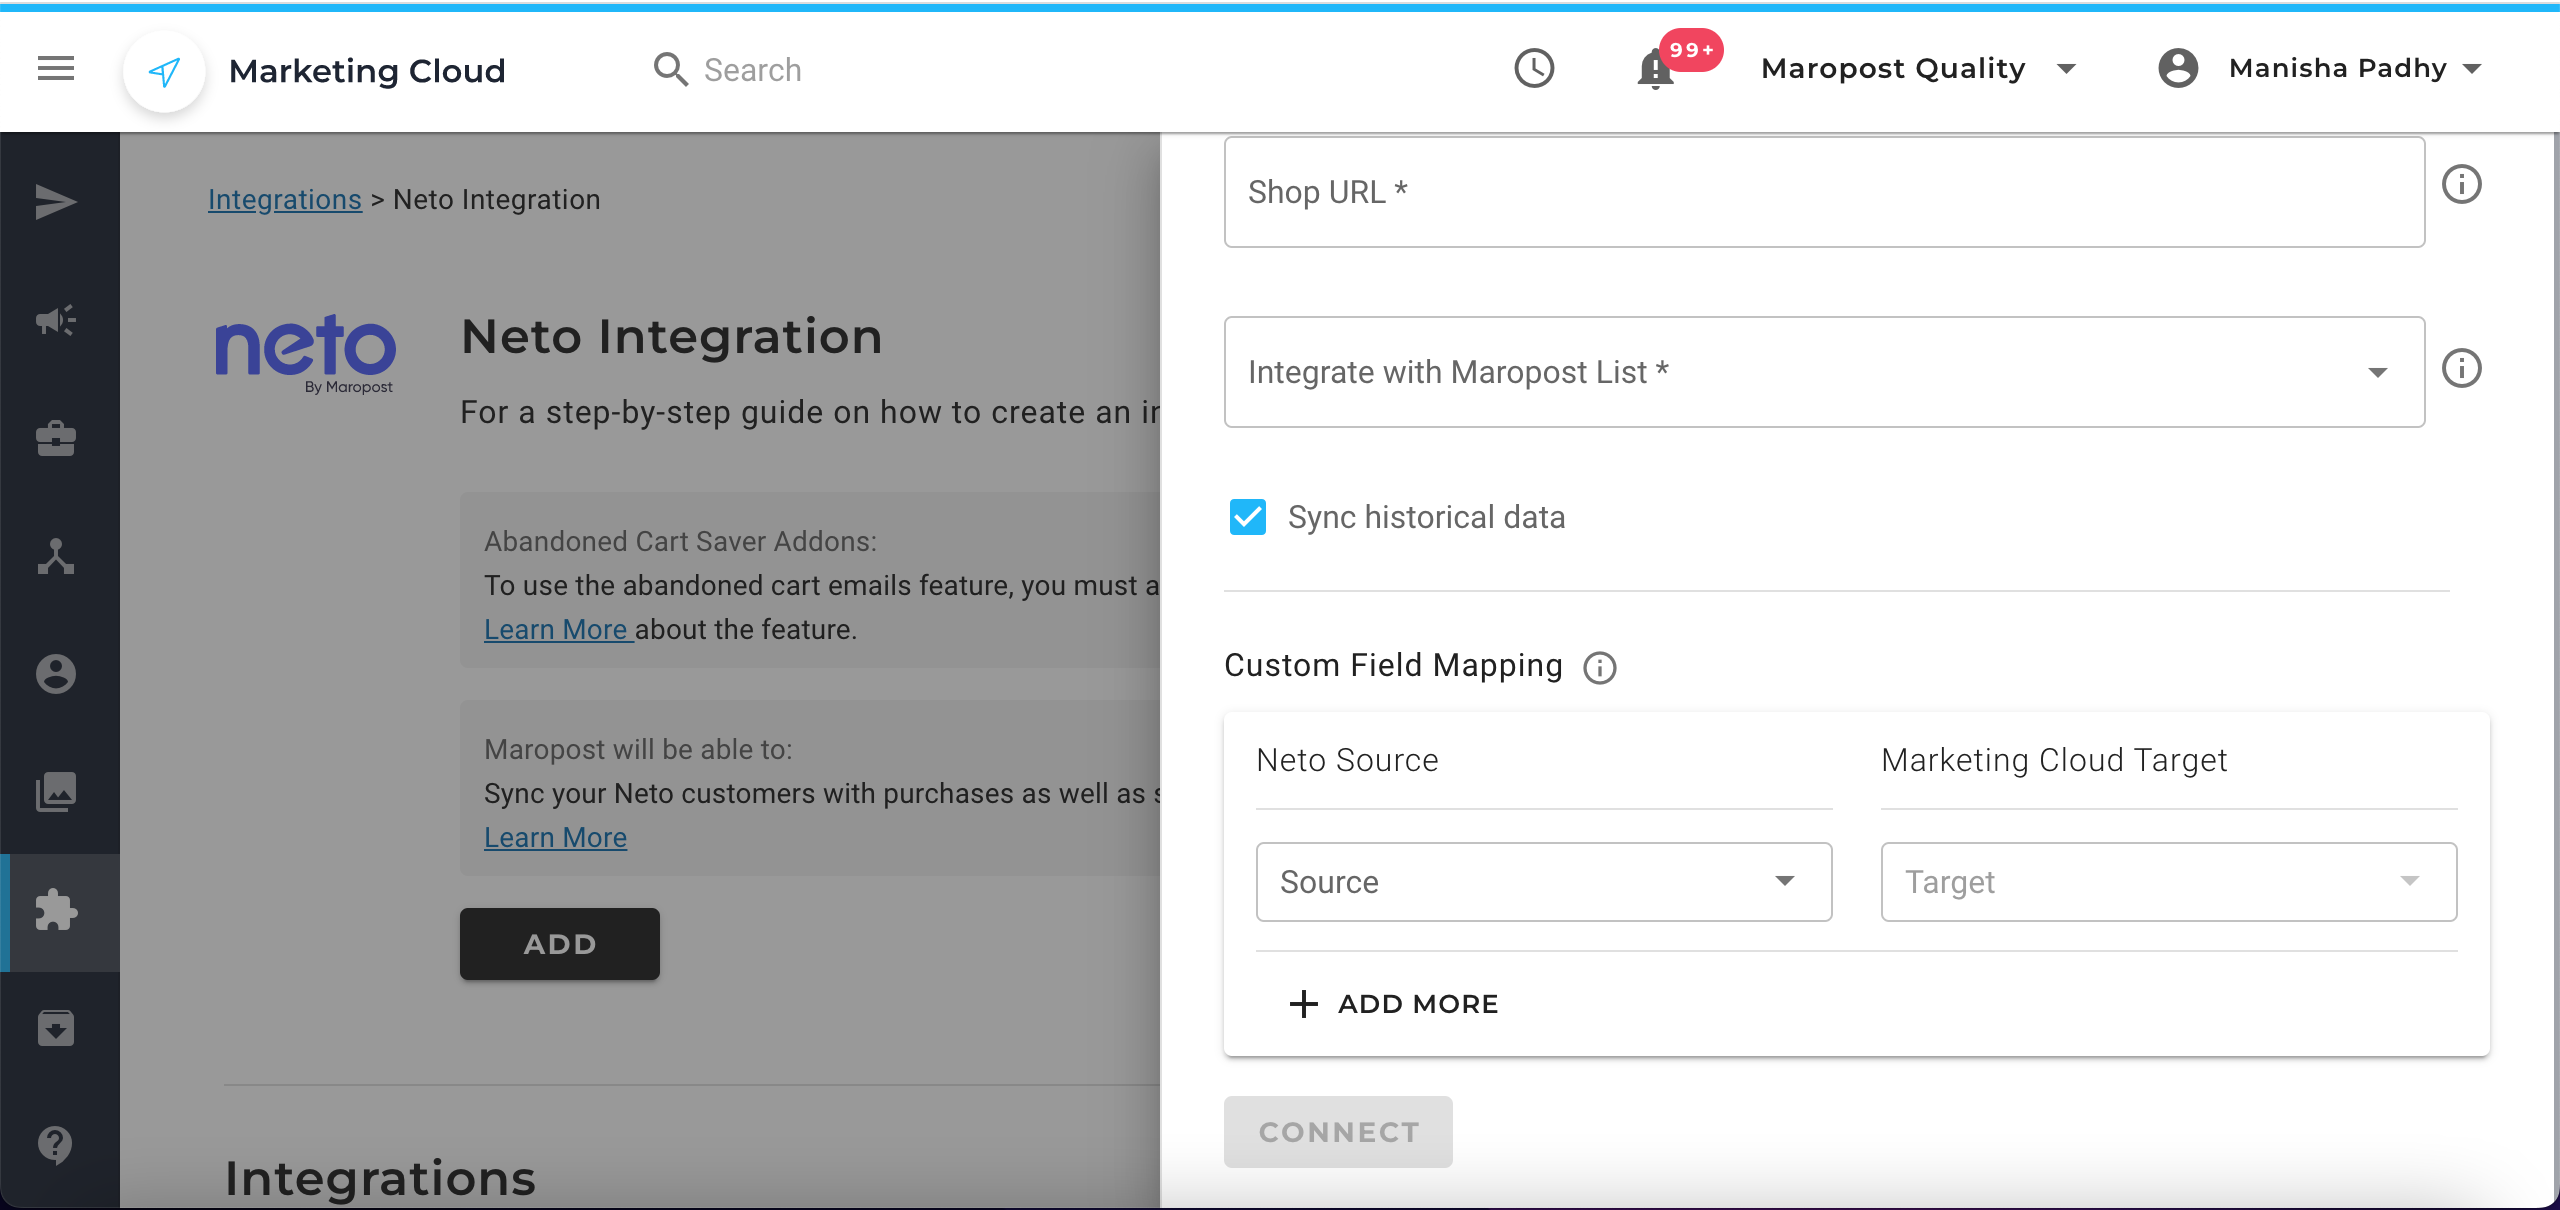Click Custom Field Mapping info icon
2560x1210 pixels.
click(1599, 668)
